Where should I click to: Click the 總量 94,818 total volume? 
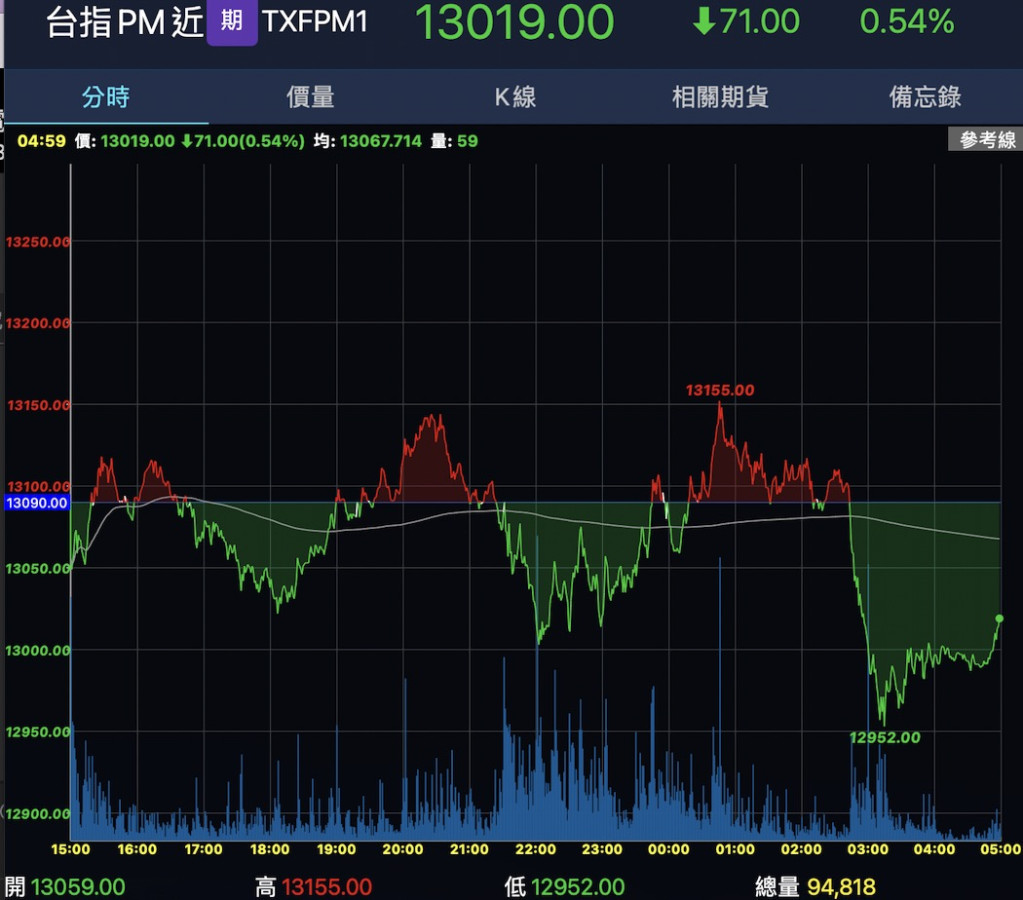816,887
